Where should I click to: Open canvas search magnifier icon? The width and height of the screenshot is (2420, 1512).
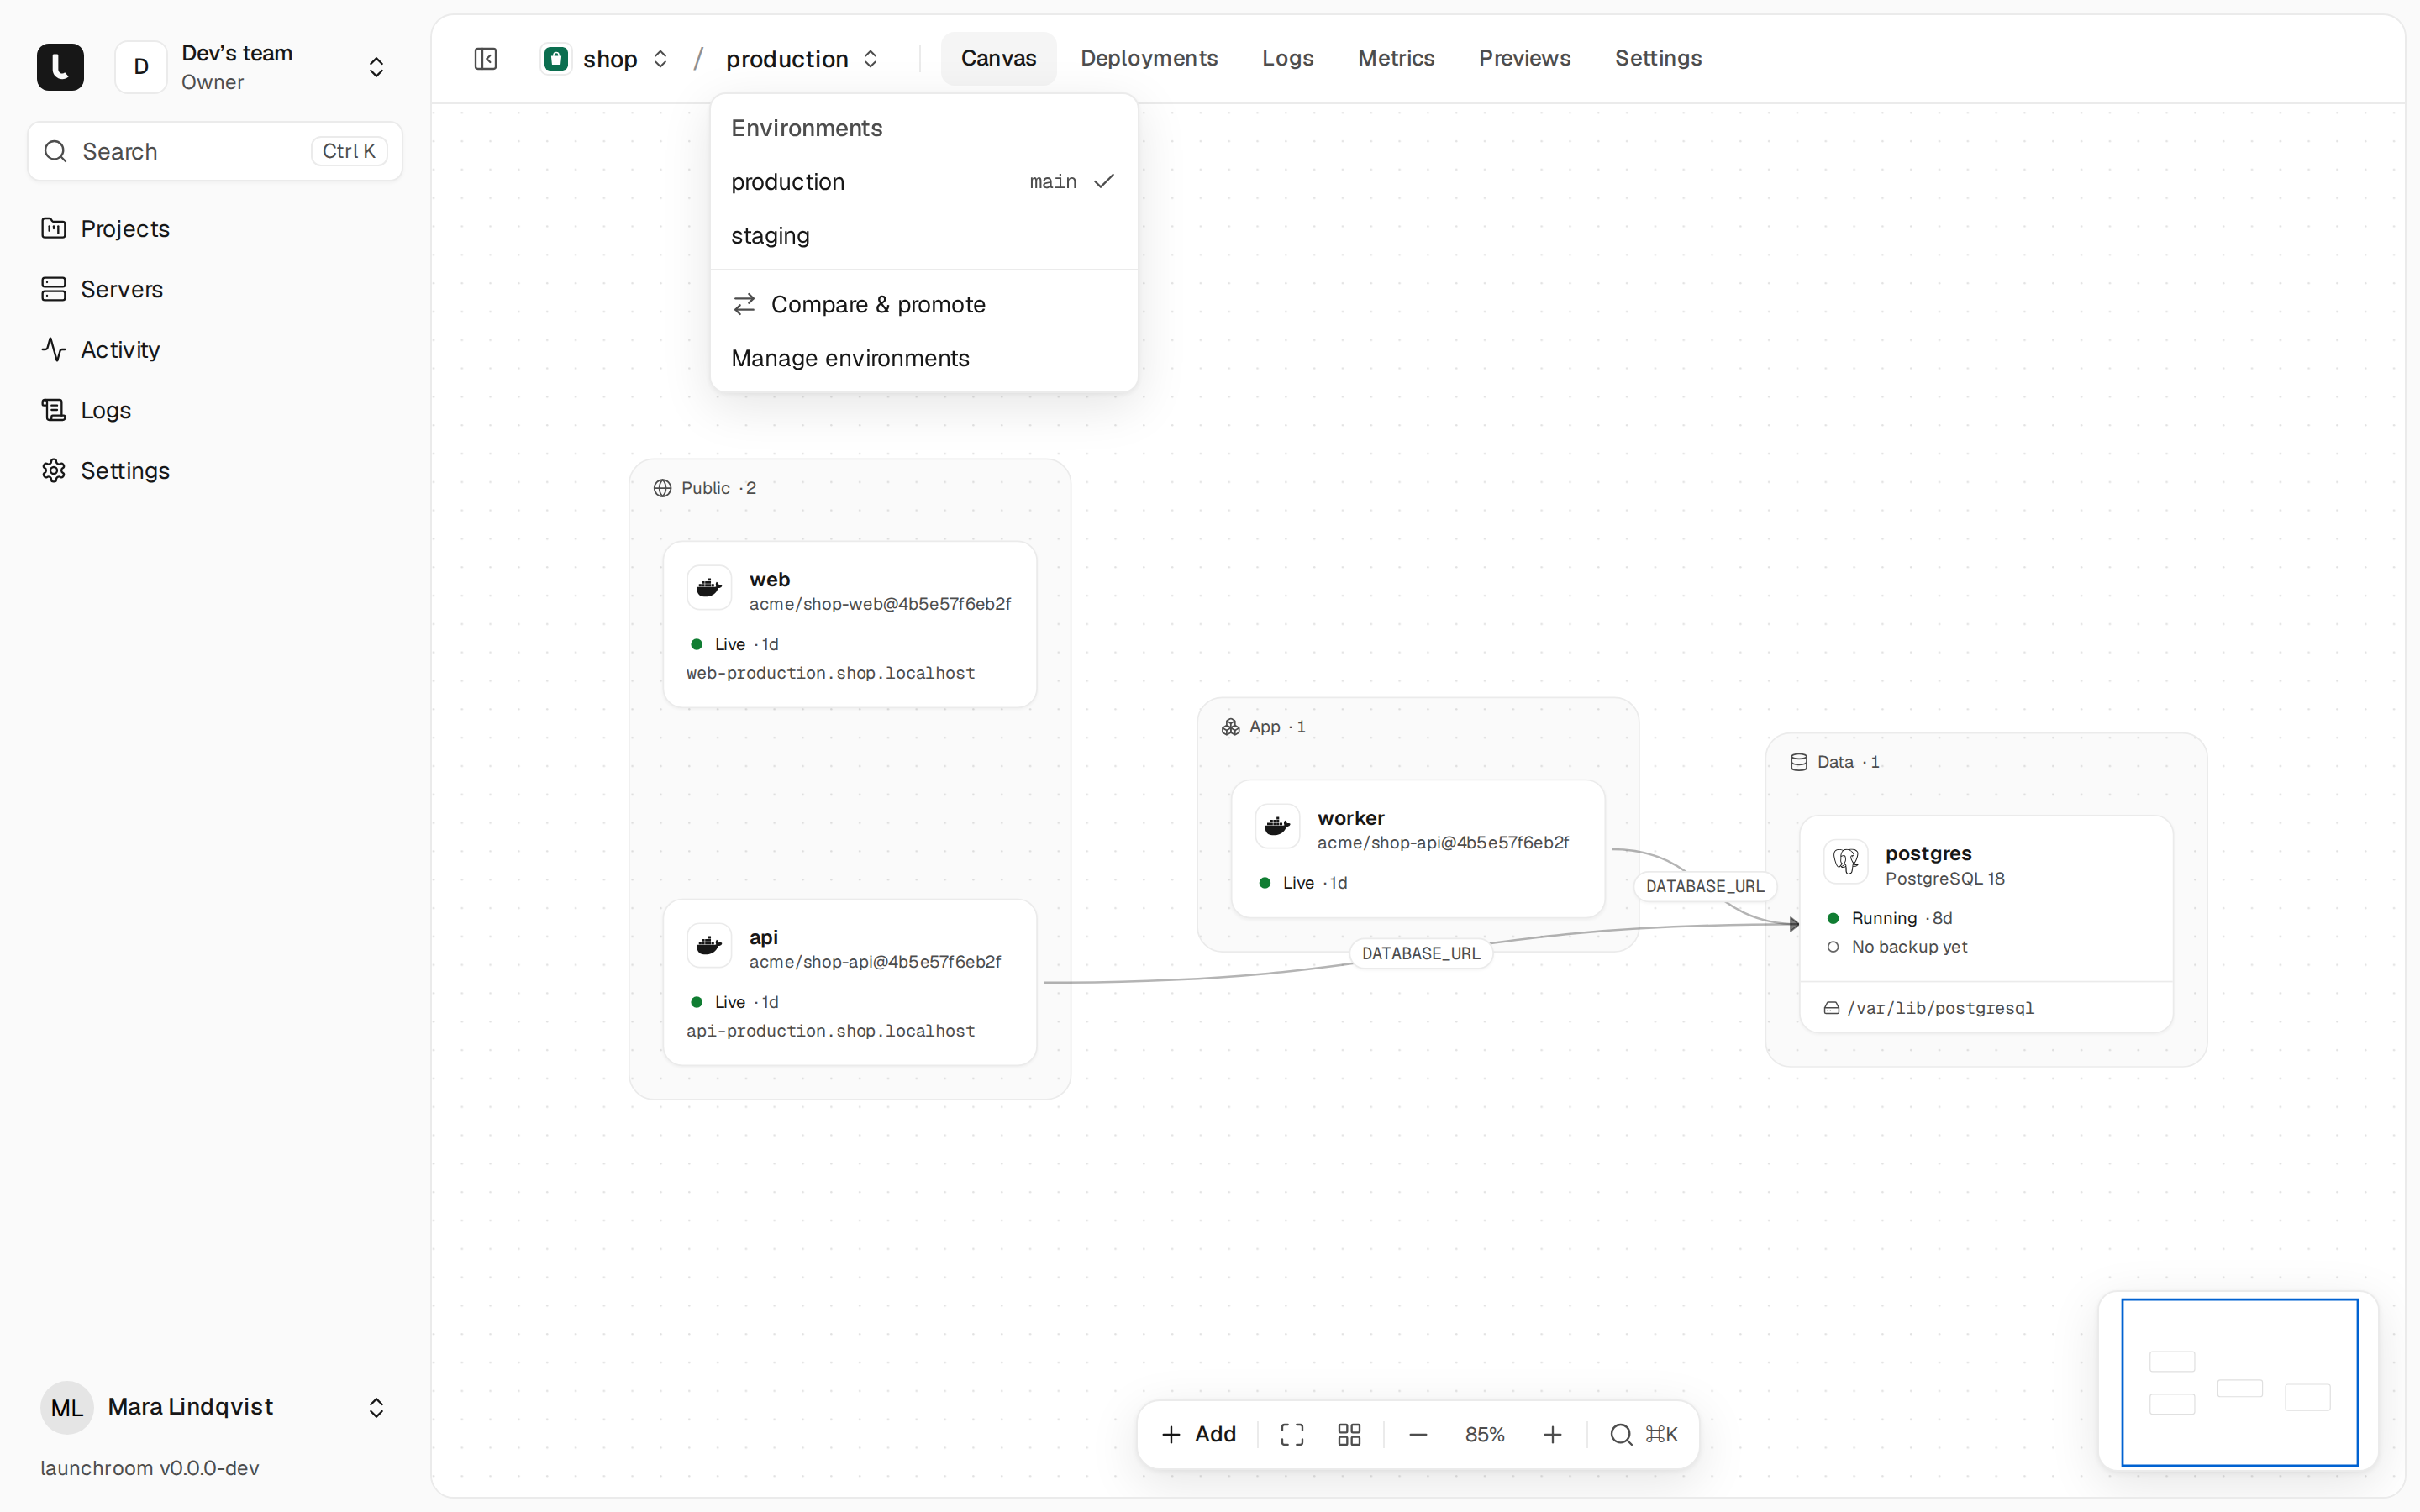click(1621, 1435)
